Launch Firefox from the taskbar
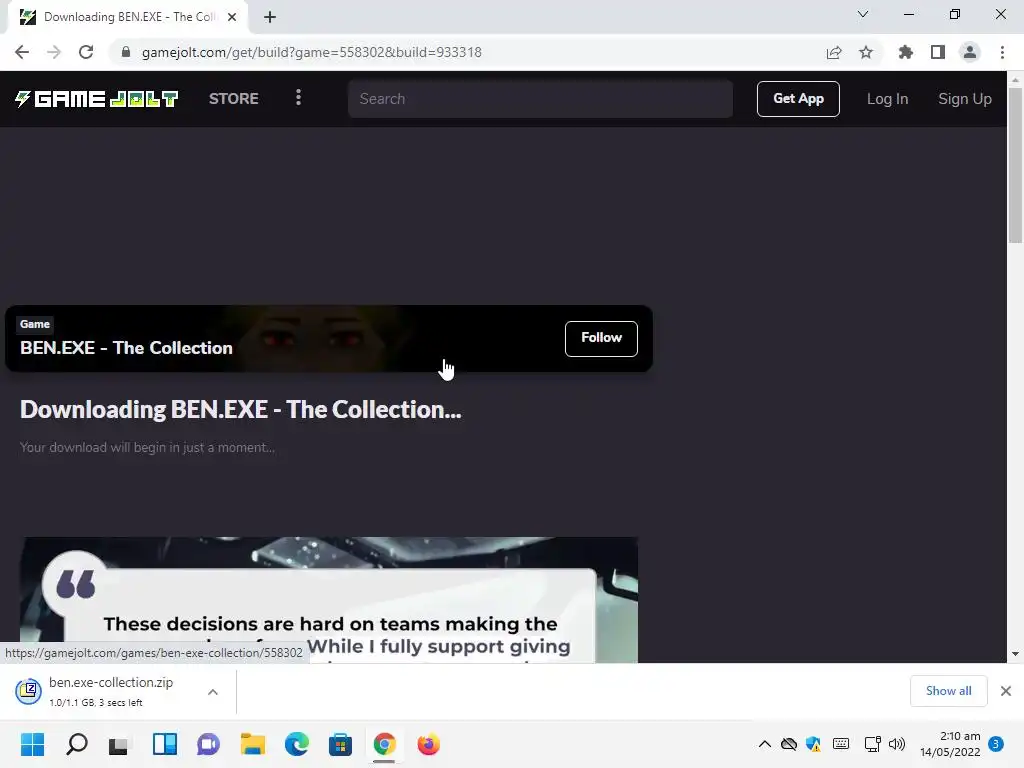This screenshot has height=768, width=1024. click(428, 744)
